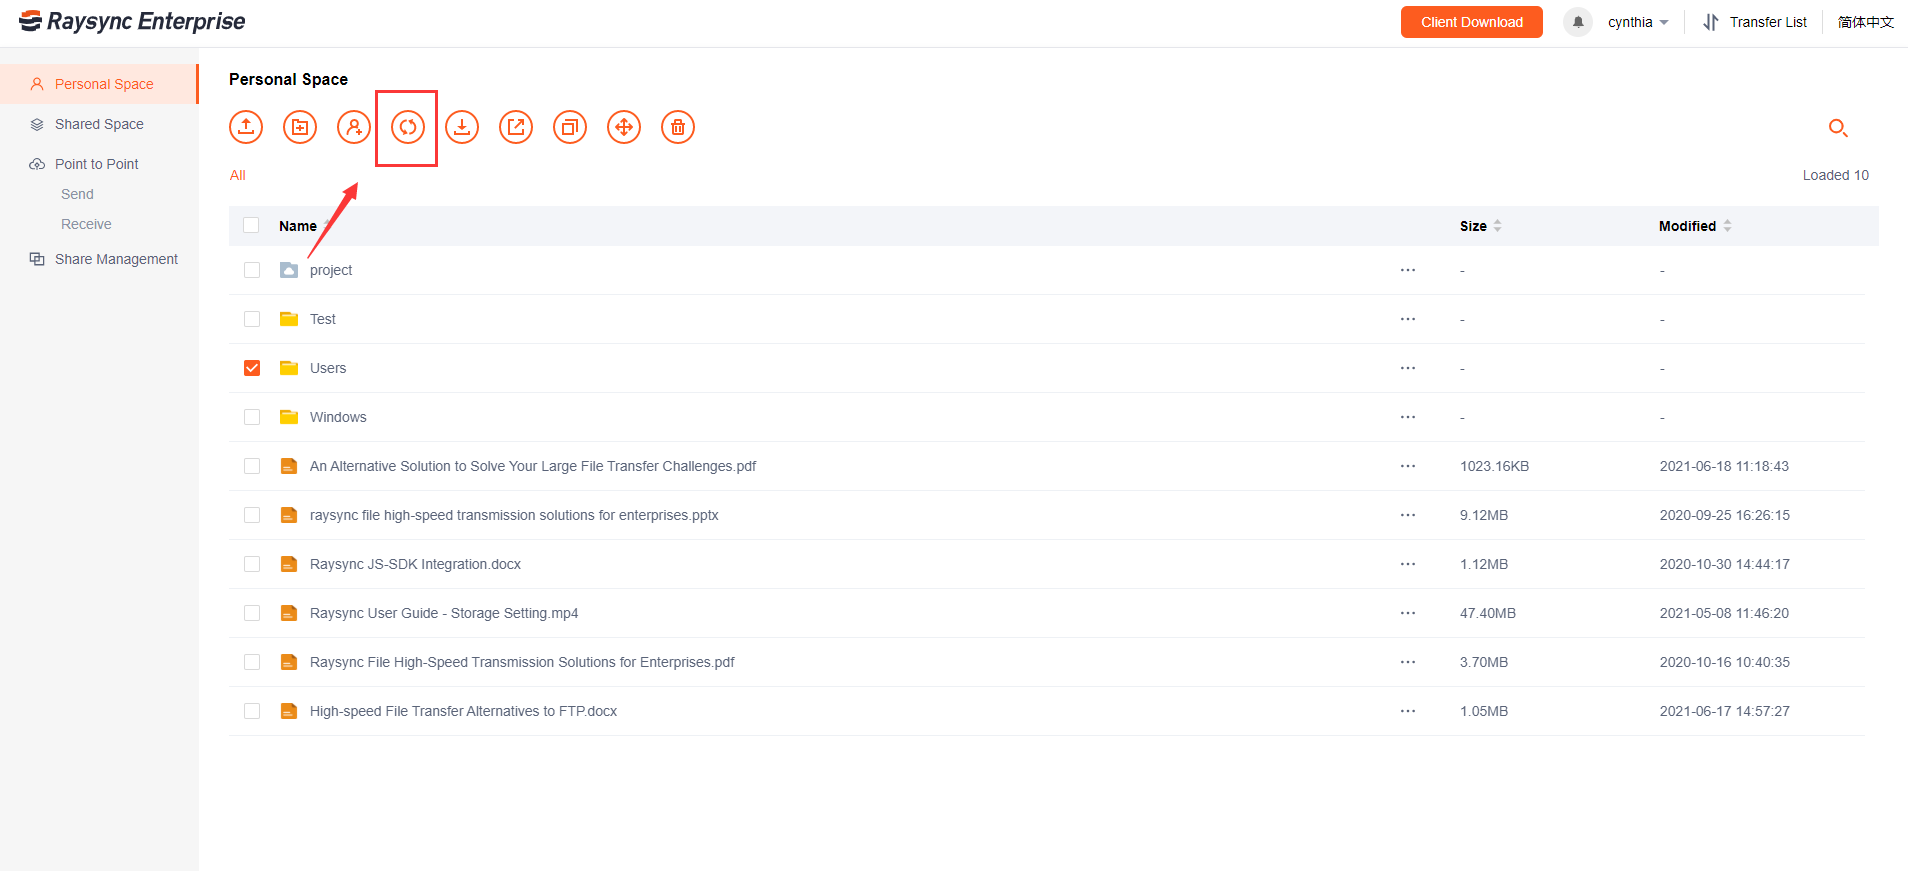1908x871 pixels.
Task: Check the JS-SDK Integration.docx checkbox
Action: (x=252, y=564)
